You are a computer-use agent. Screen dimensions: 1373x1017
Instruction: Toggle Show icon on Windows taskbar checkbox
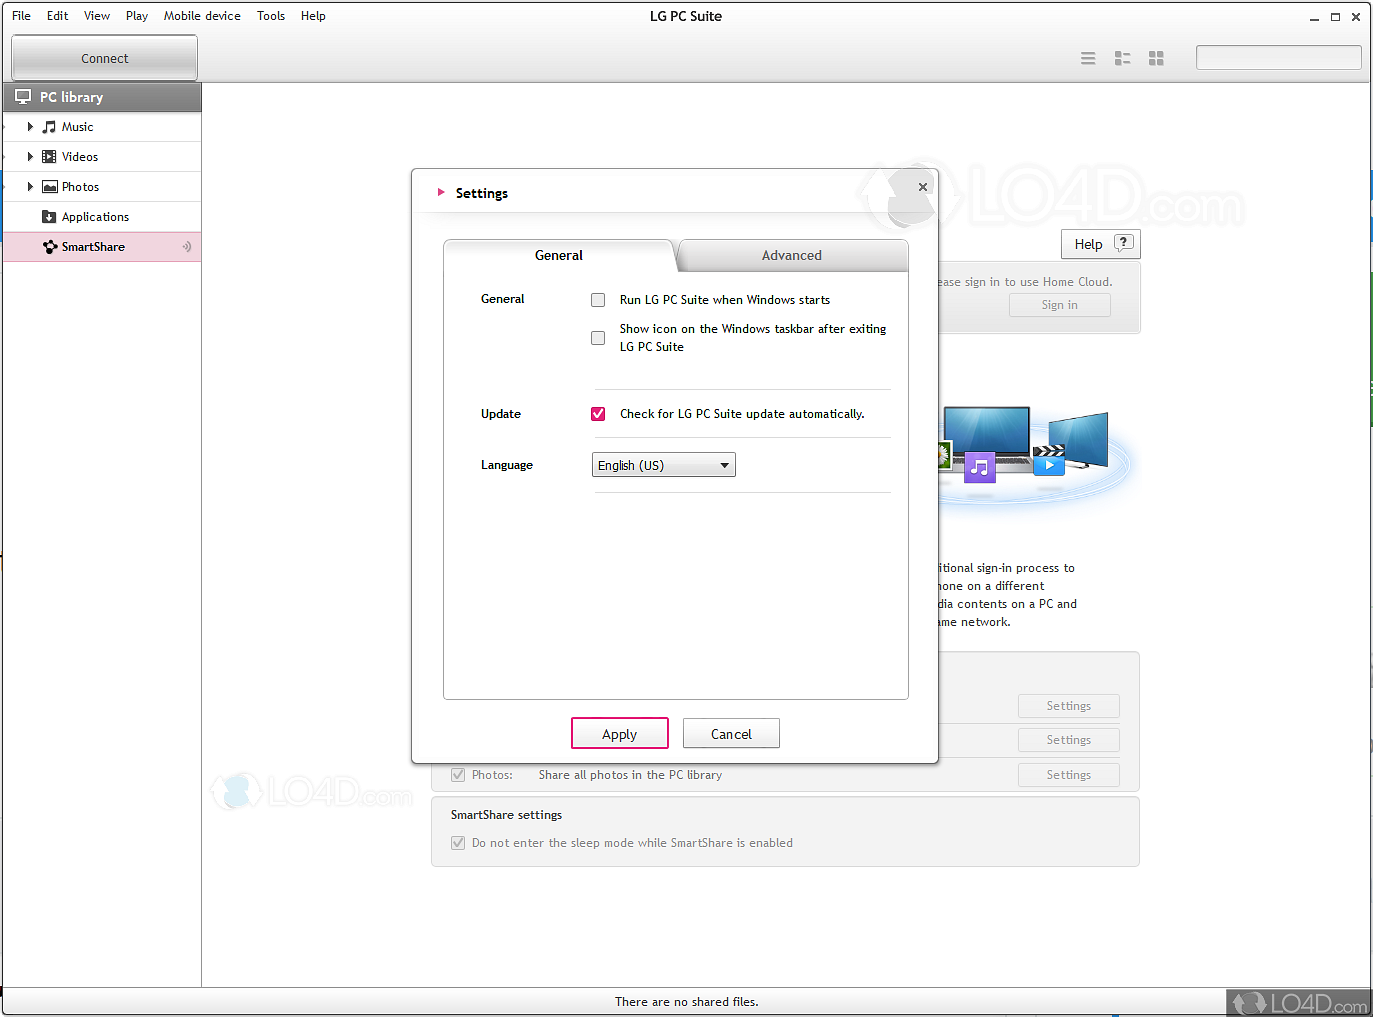point(598,338)
